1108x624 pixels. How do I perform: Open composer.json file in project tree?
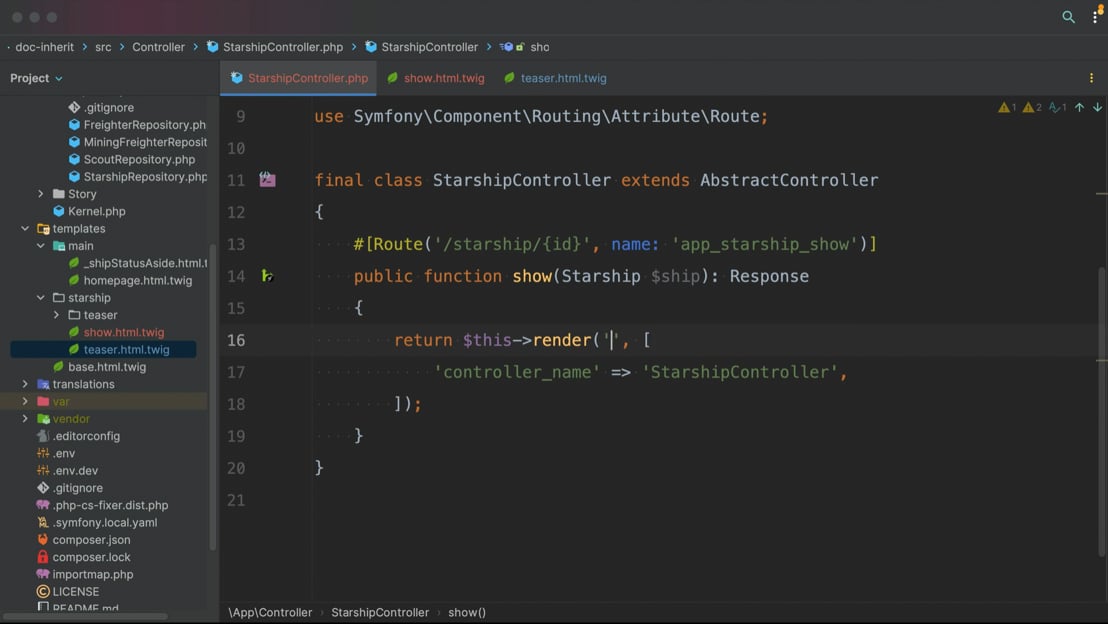(x=91, y=540)
